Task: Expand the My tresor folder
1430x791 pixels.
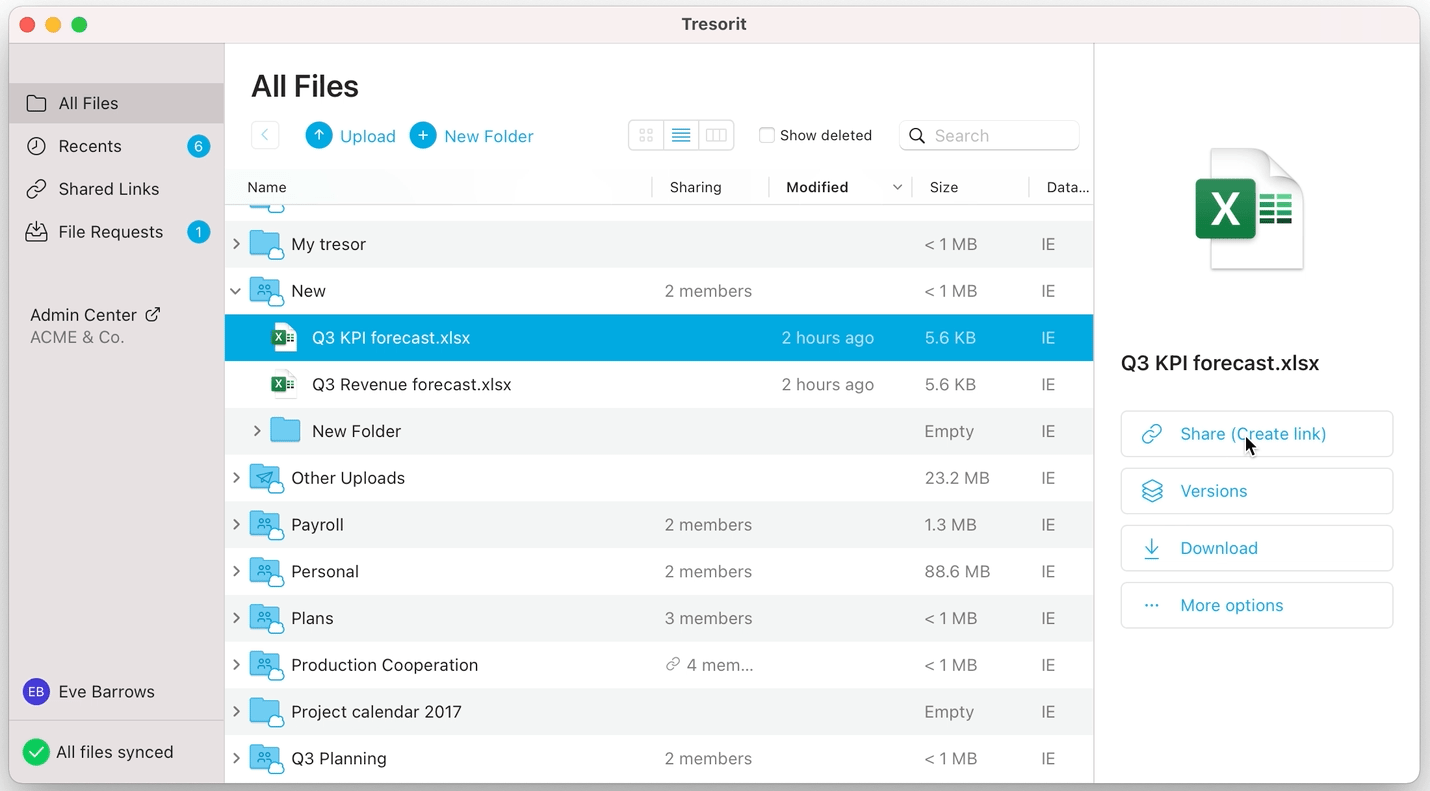Action: click(x=236, y=244)
